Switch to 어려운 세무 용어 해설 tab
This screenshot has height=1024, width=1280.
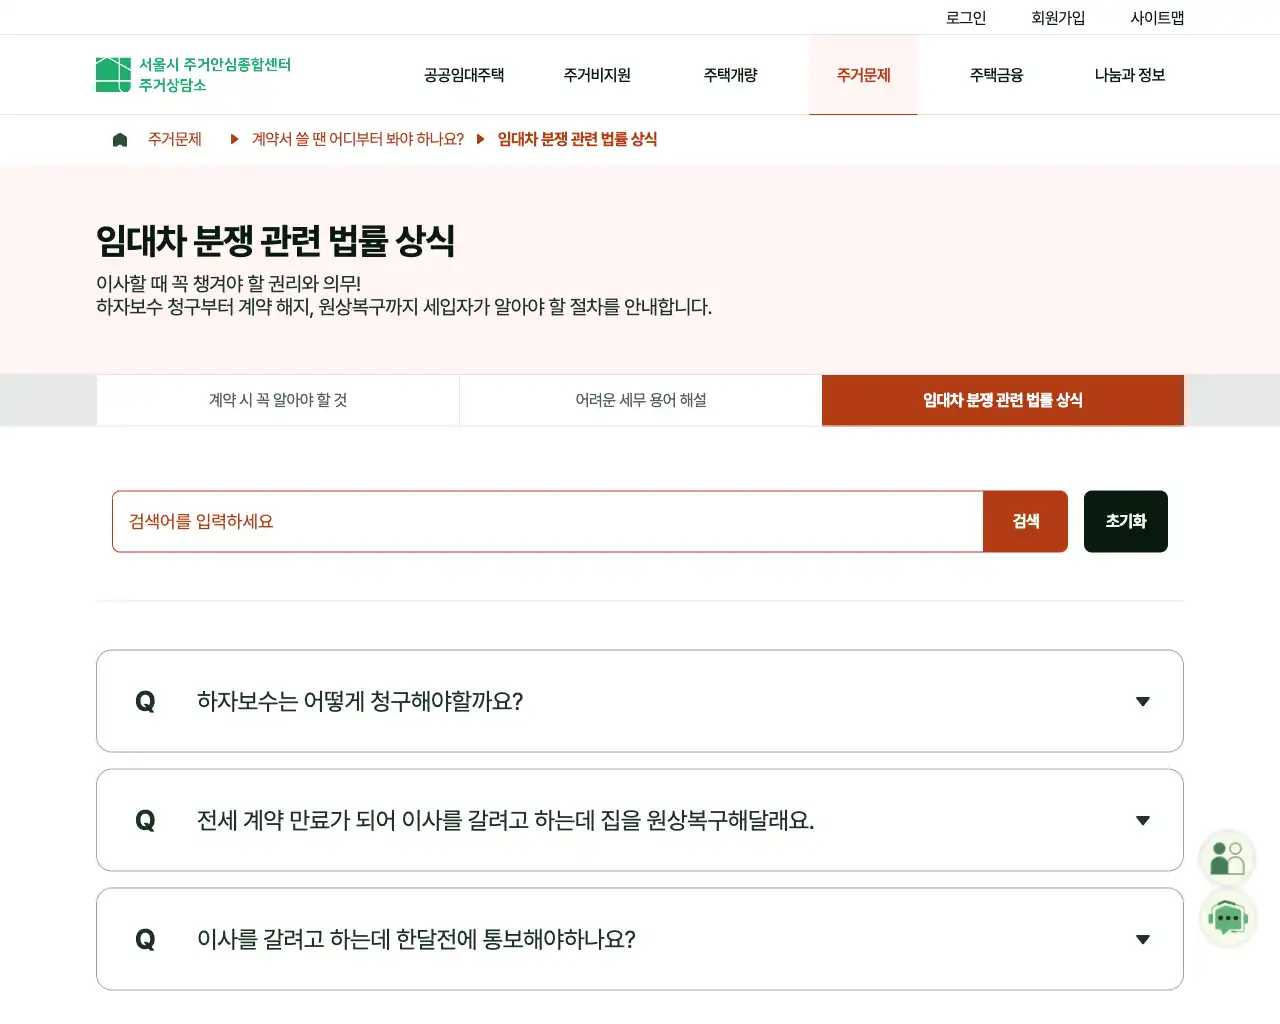tap(641, 400)
